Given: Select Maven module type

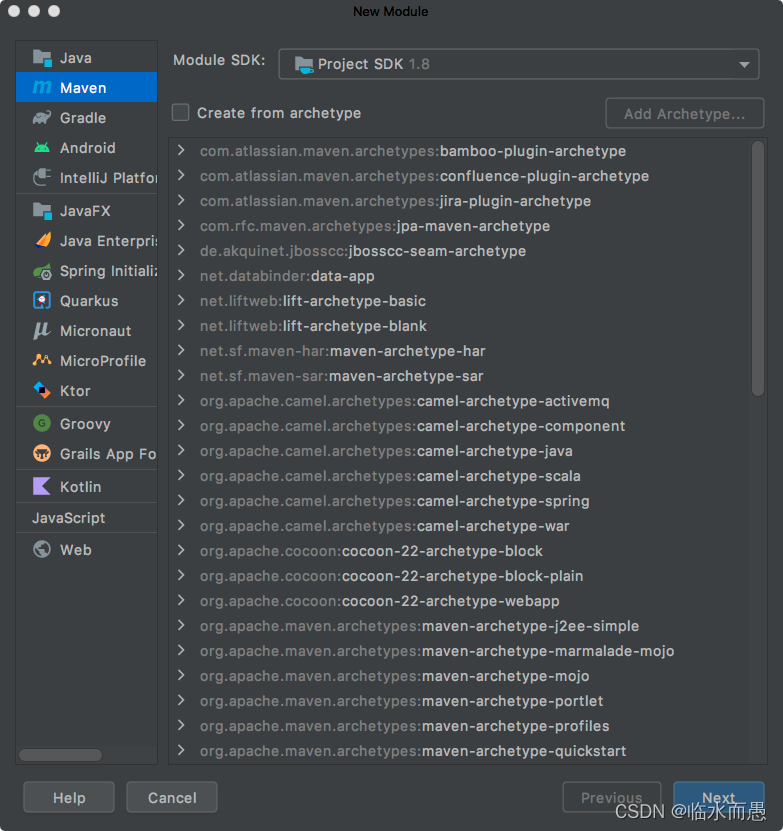Looking at the screenshot, I should click(86, 87).
